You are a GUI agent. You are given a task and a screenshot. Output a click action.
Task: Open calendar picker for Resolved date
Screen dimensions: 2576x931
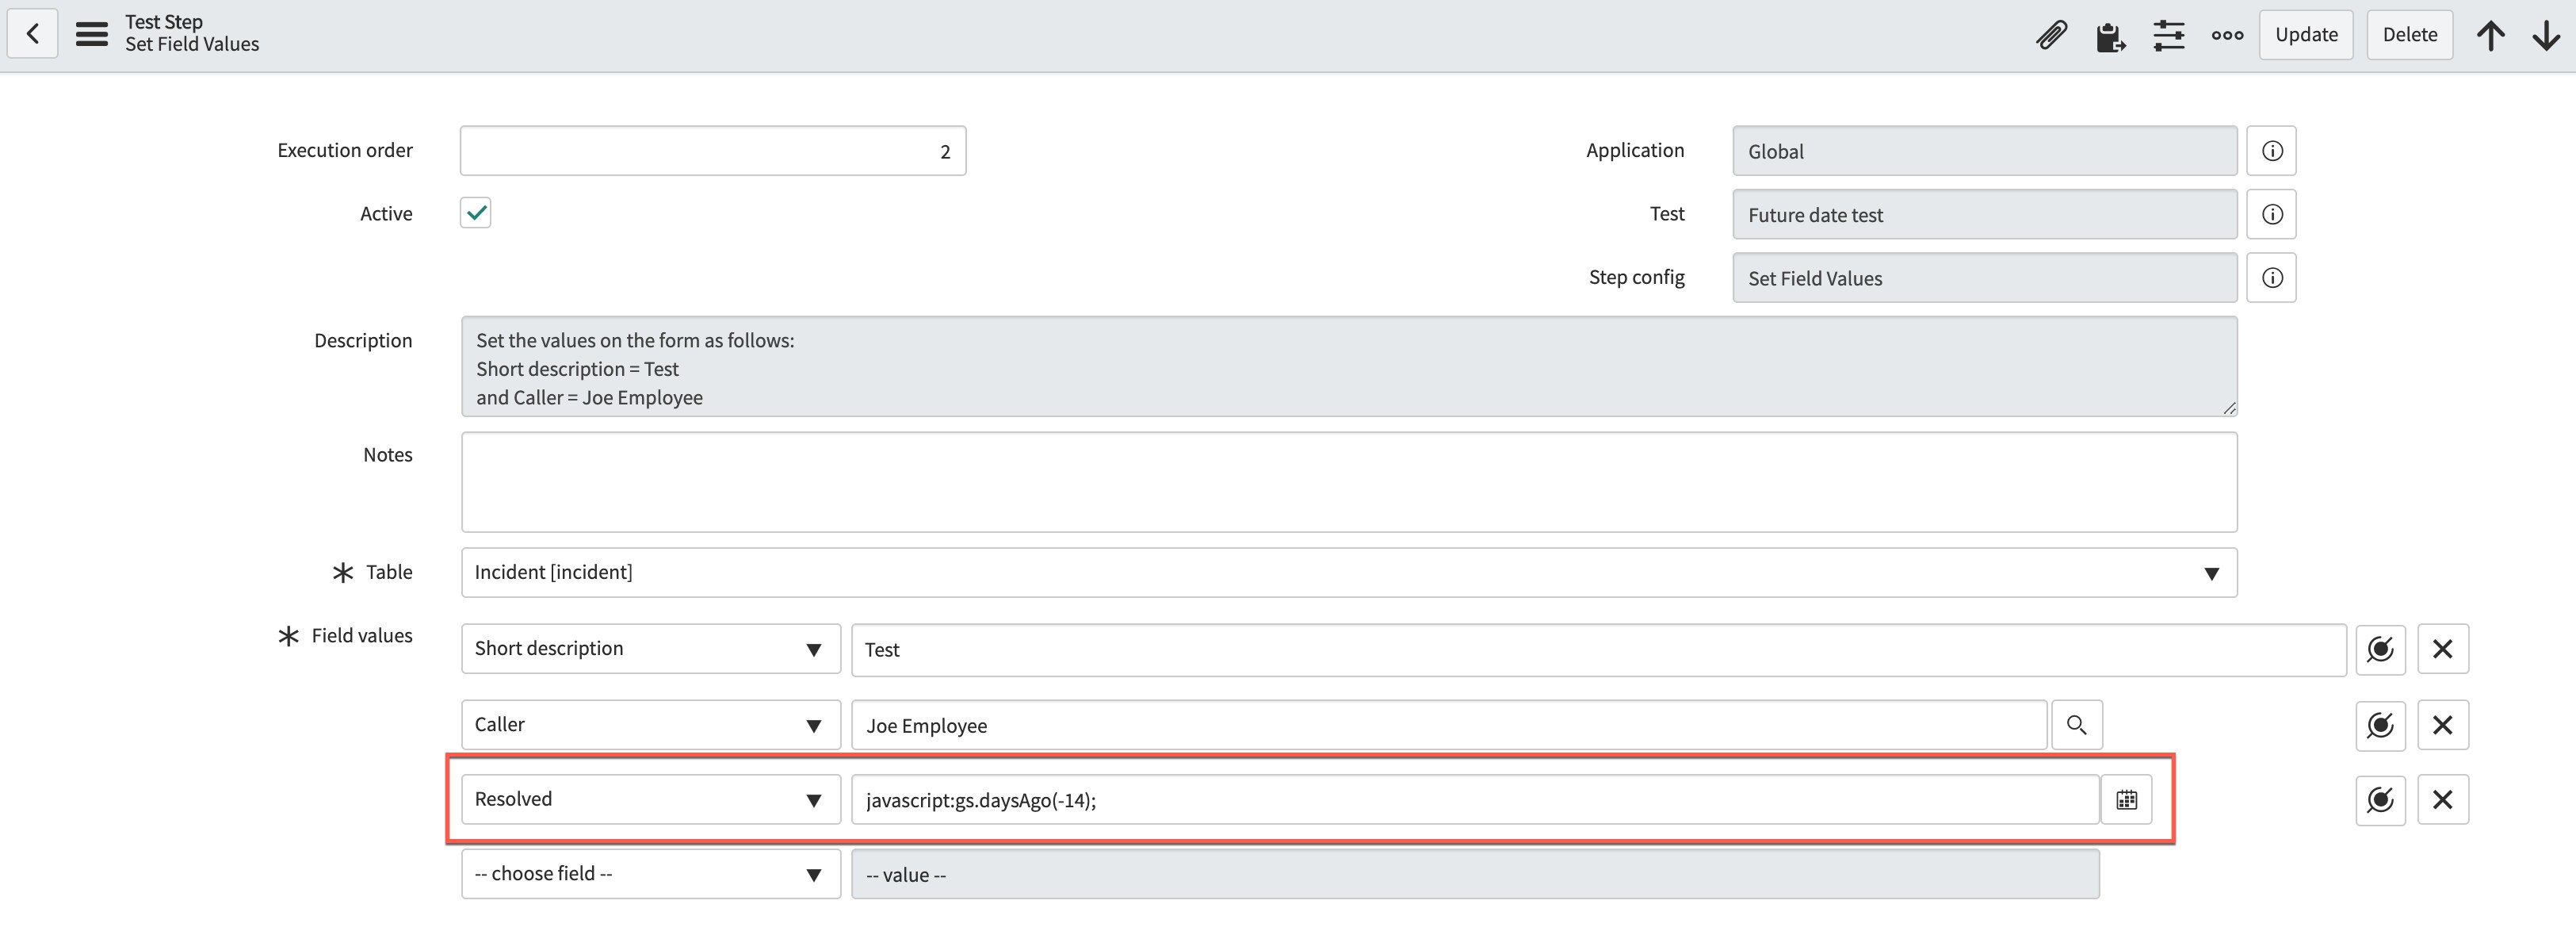coord(2126,800)
